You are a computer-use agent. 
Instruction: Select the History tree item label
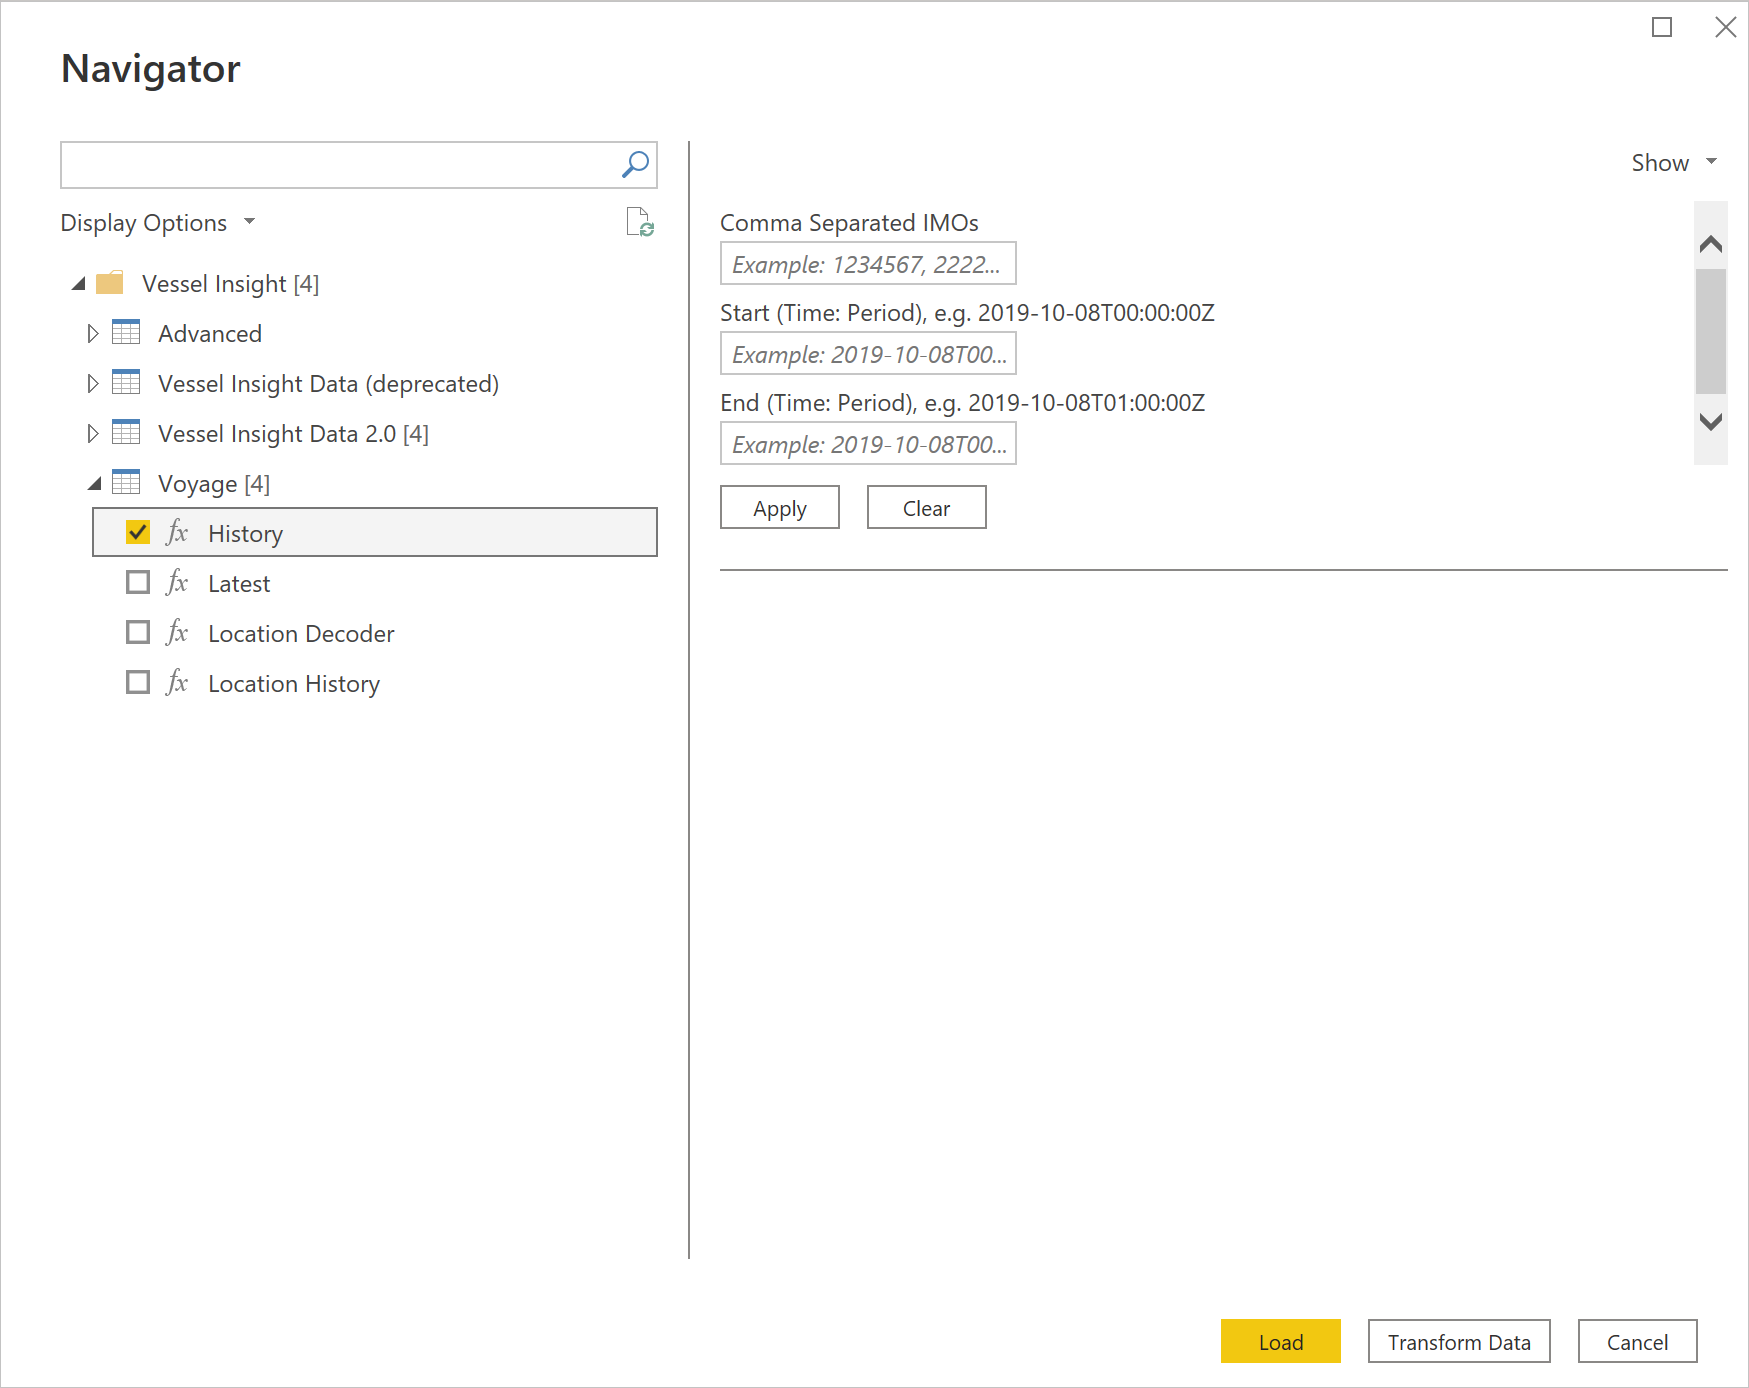(x=246, y=534)
